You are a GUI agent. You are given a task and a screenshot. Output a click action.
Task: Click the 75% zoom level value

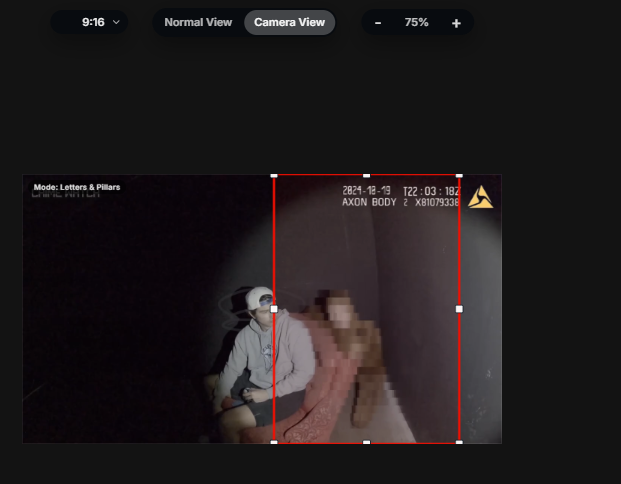pos(417,22)
